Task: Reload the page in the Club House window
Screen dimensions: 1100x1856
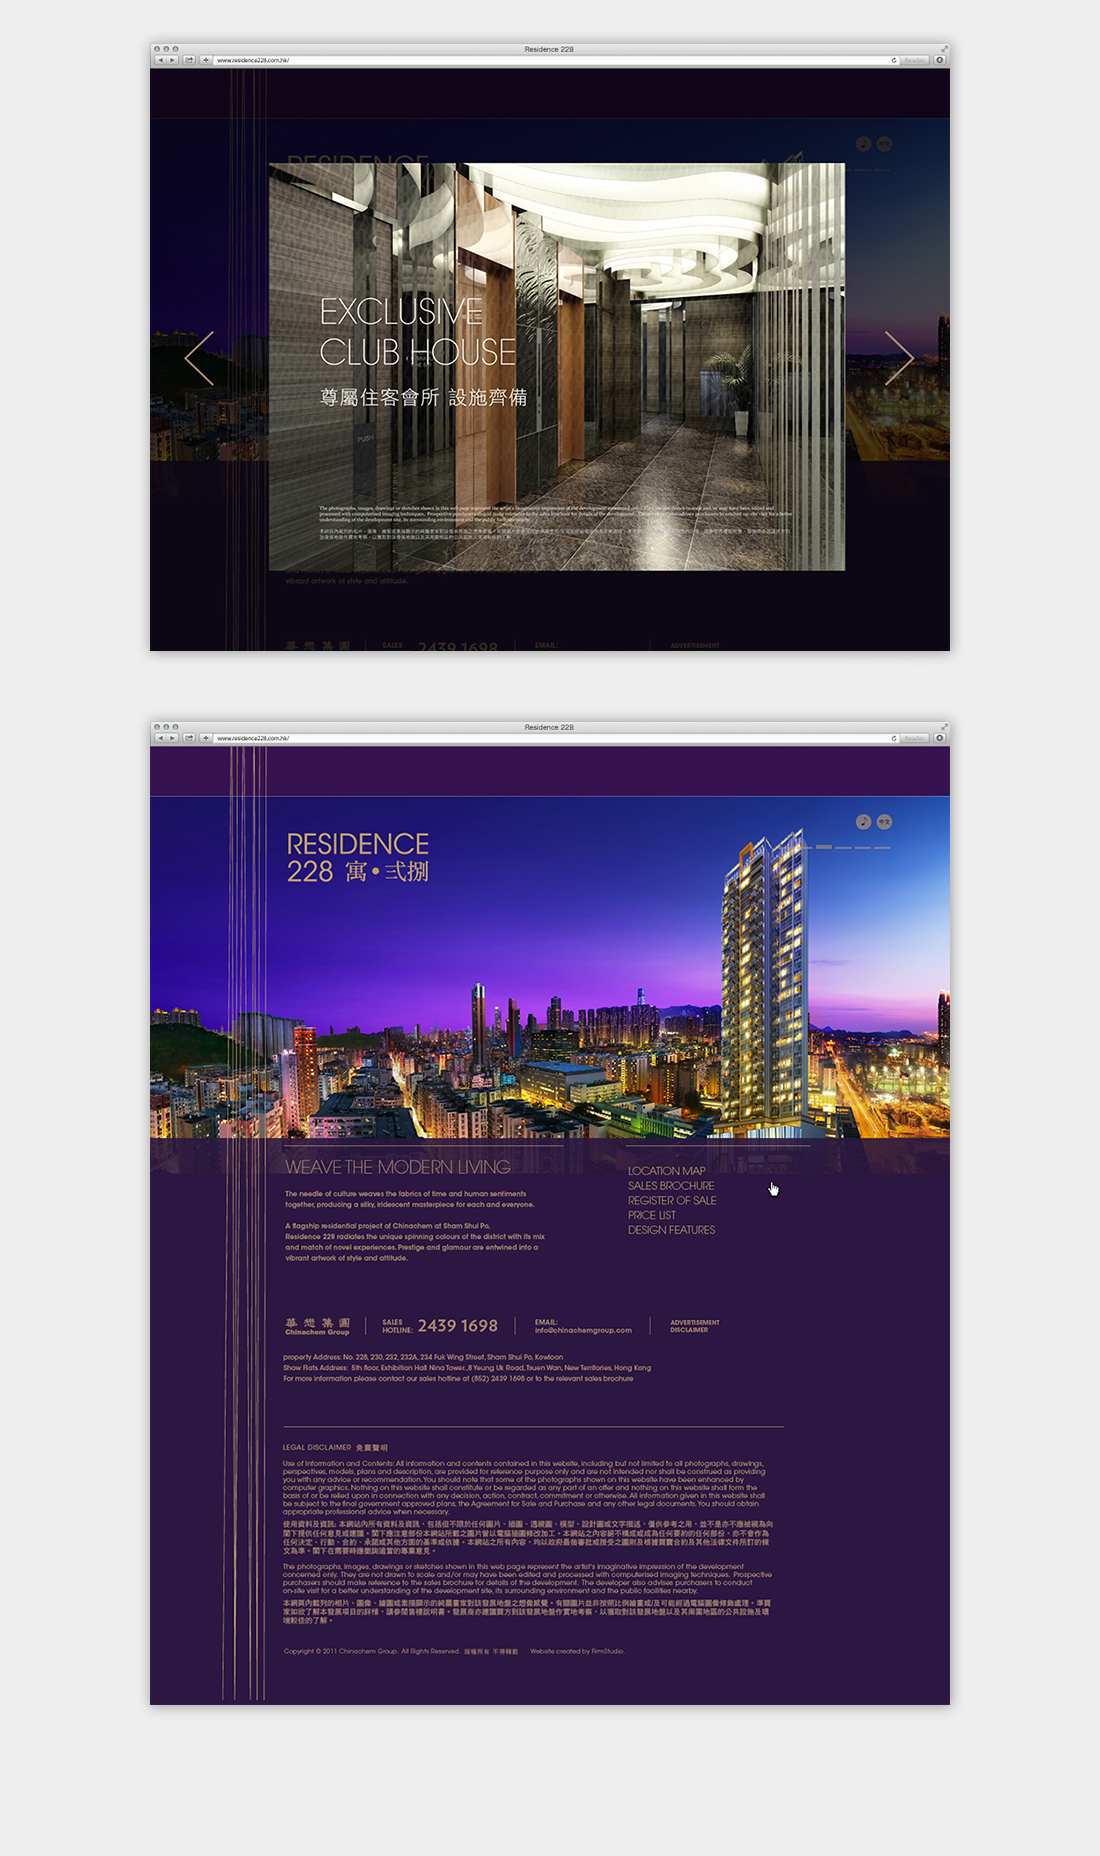Action: [x=894, y=60]
